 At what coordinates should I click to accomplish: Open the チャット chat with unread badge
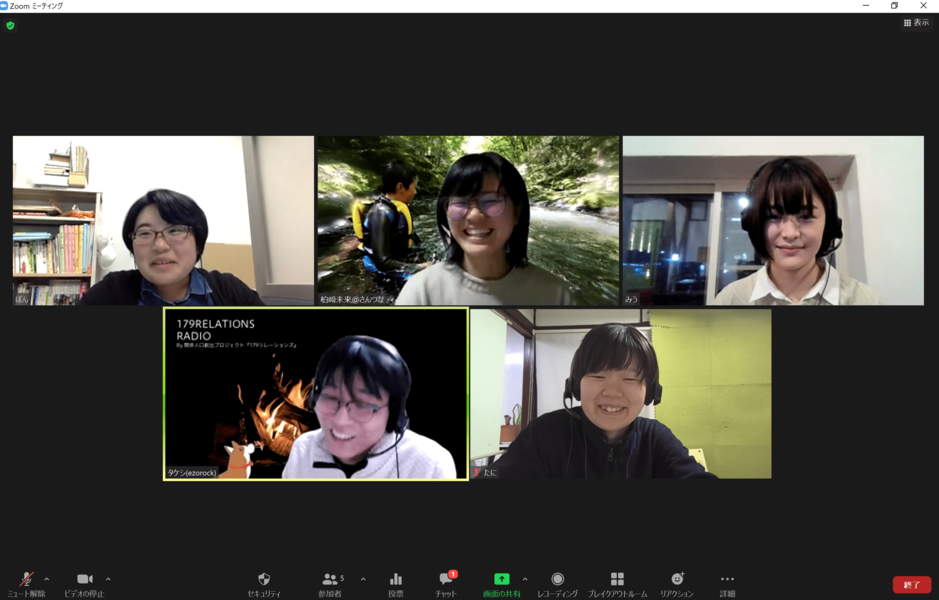(x=446, y=581)
